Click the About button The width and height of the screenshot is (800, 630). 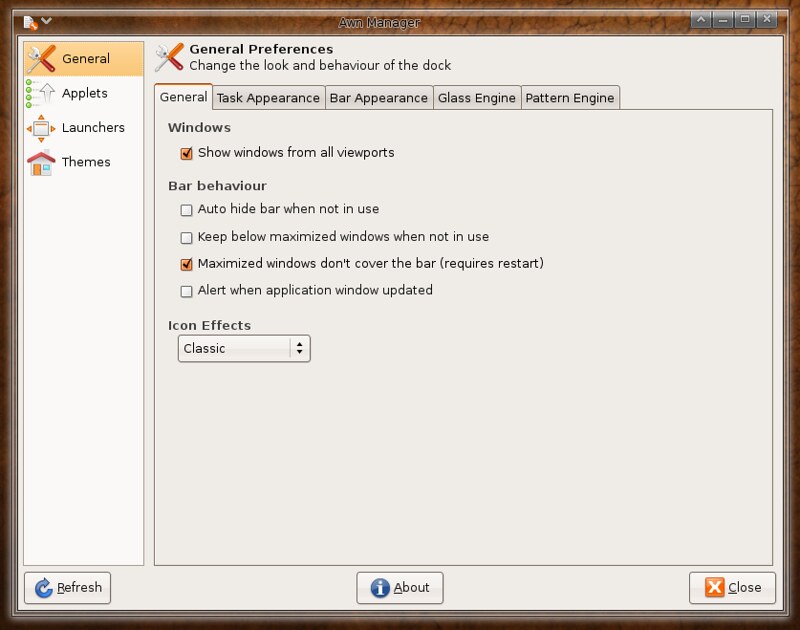coord(400,588)
